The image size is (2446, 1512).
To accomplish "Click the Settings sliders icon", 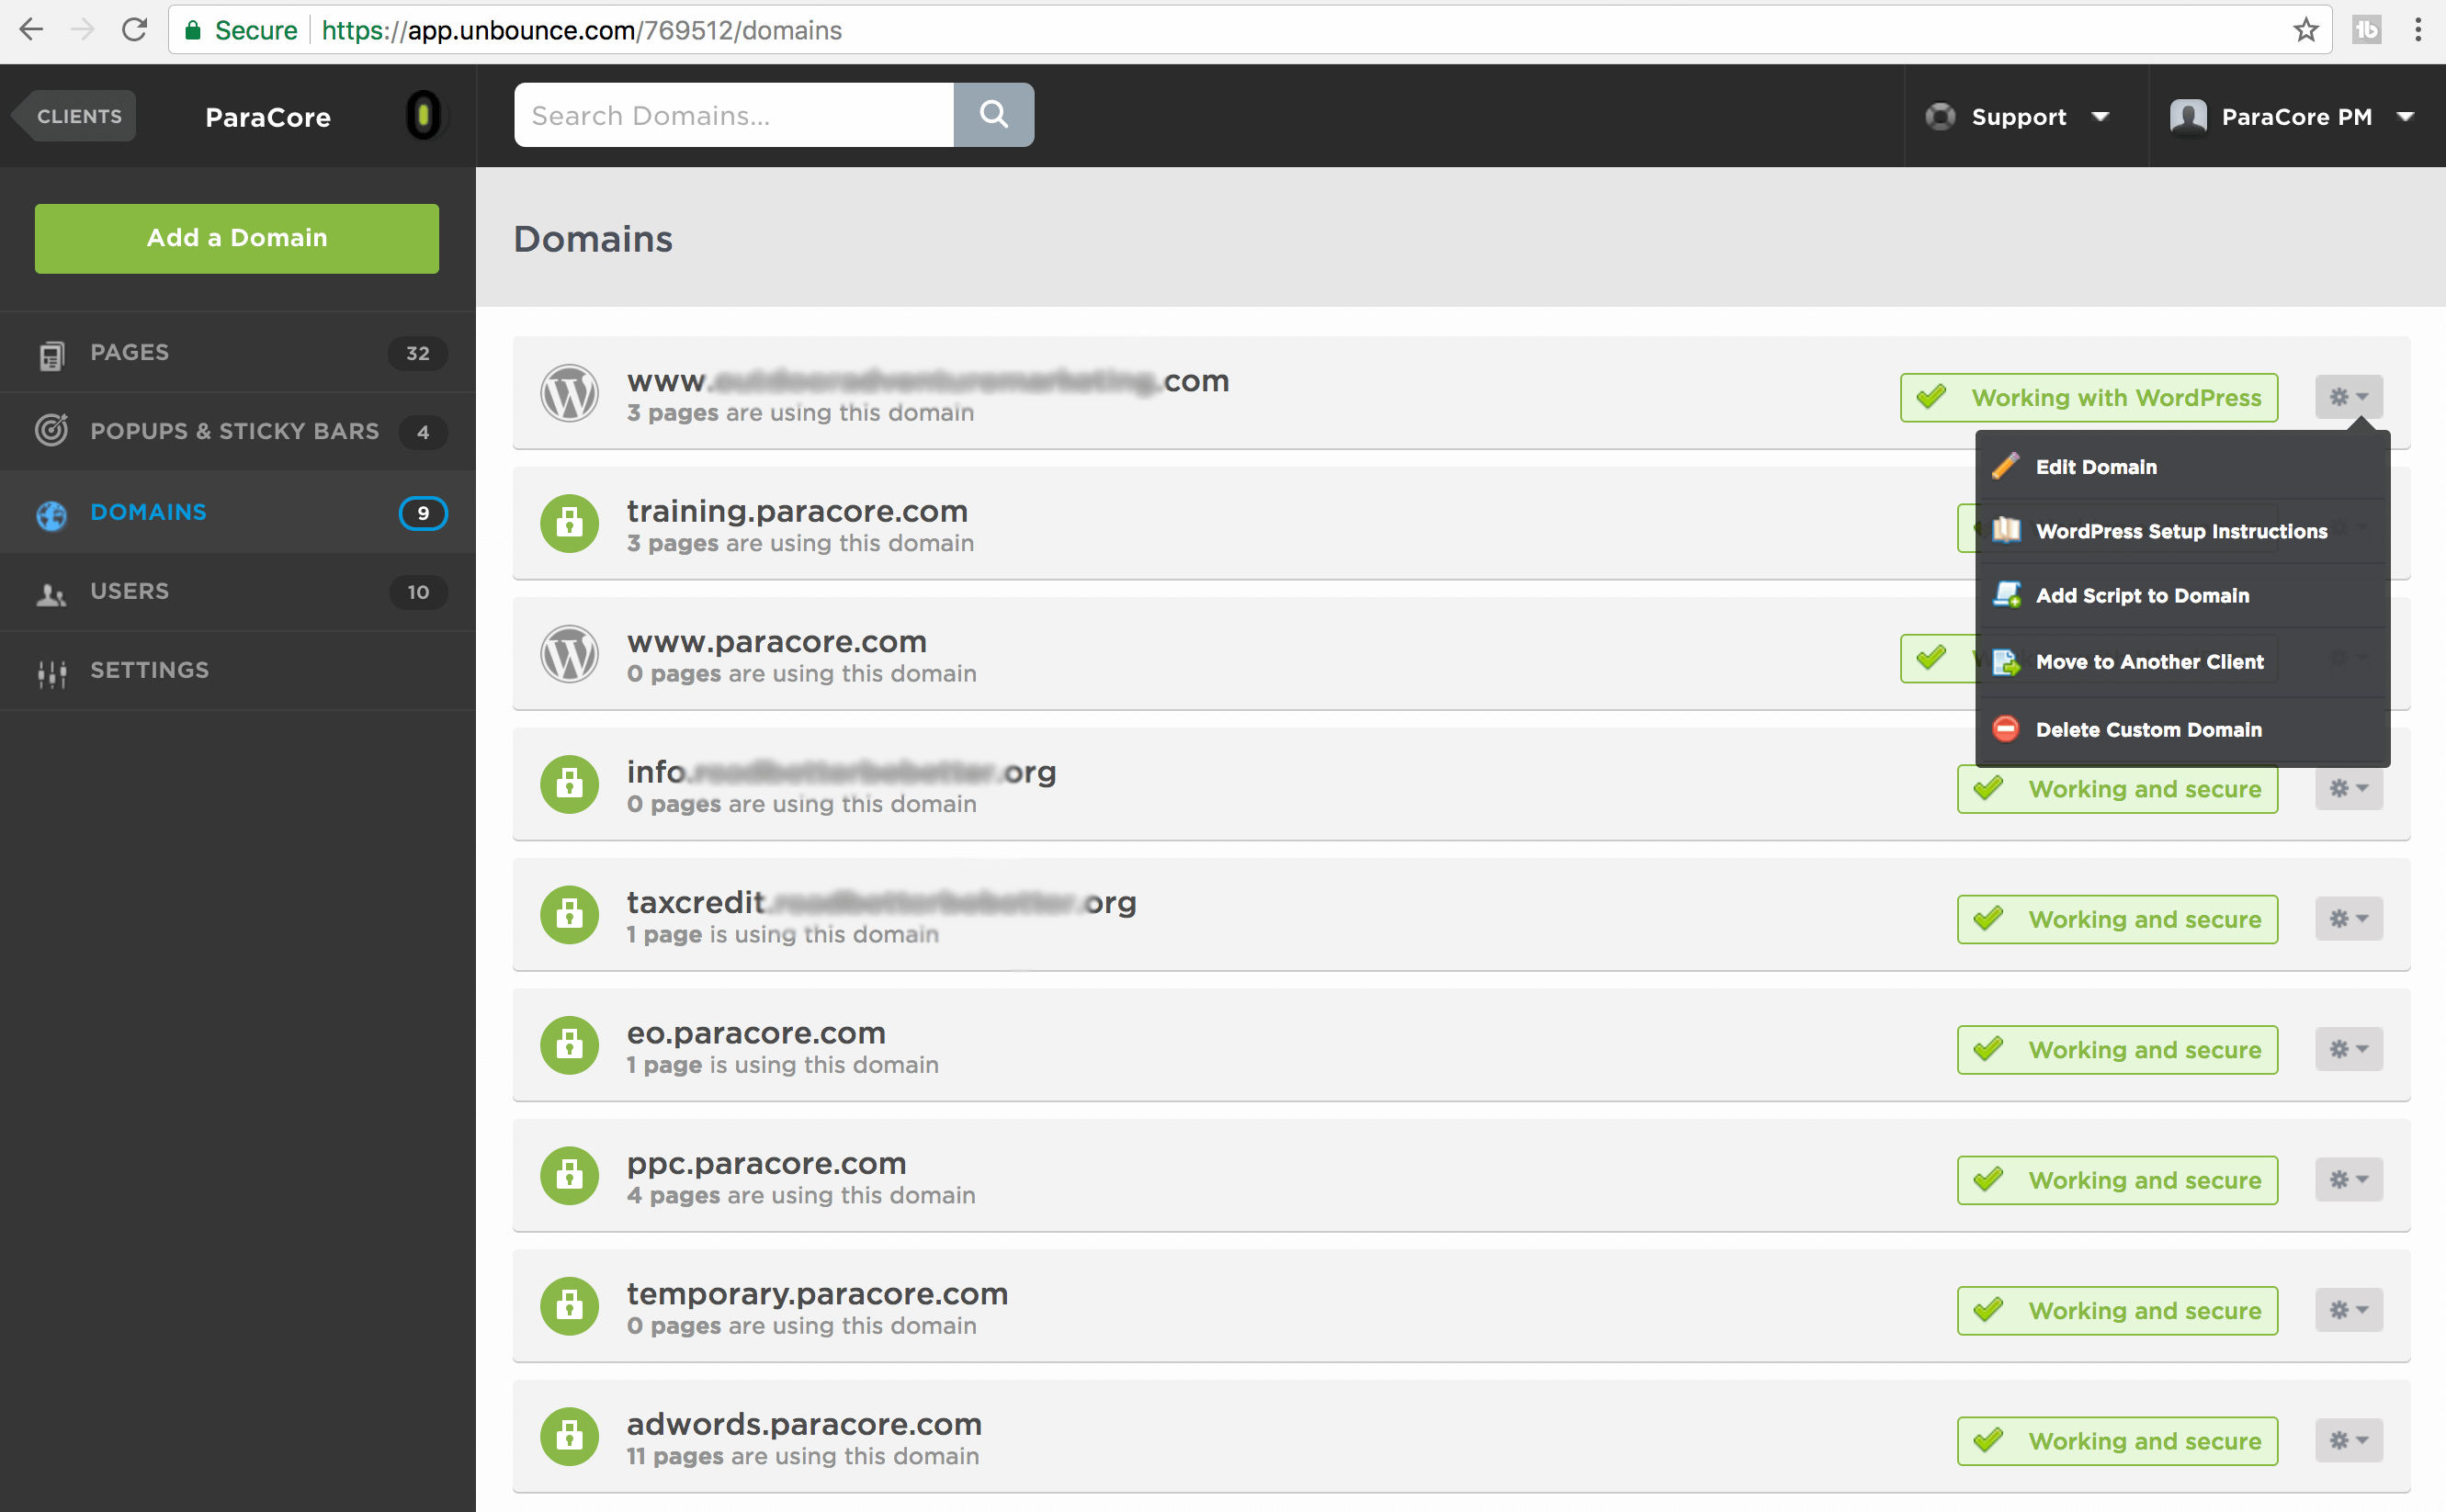I will [51, 673].
